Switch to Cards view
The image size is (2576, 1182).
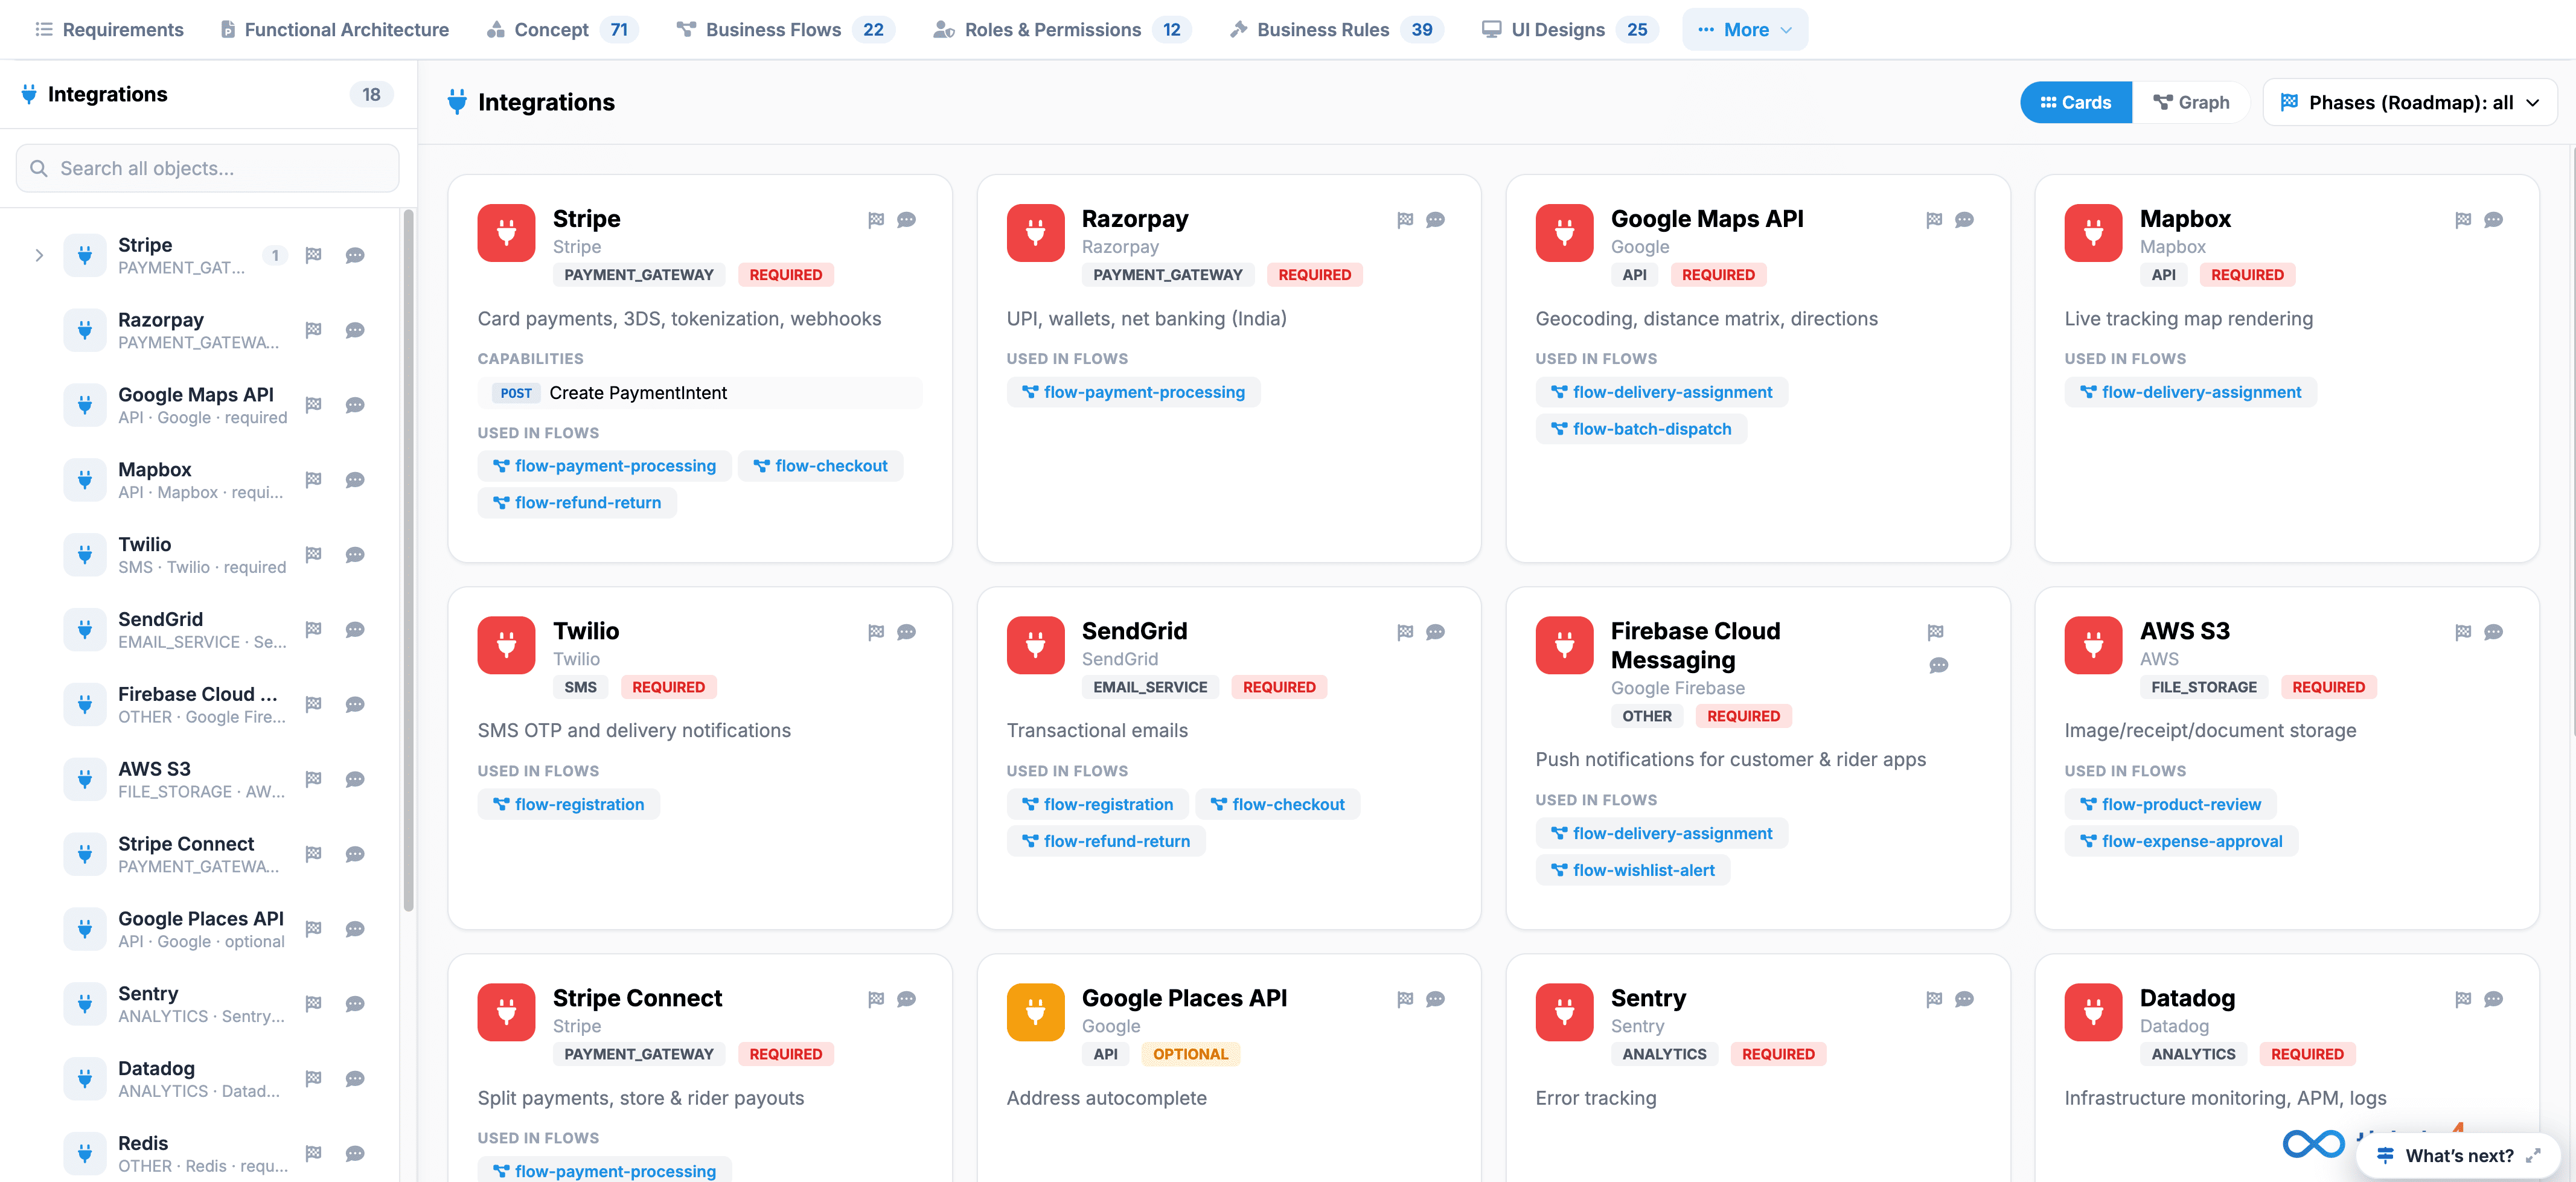(x=2075, y=102)
